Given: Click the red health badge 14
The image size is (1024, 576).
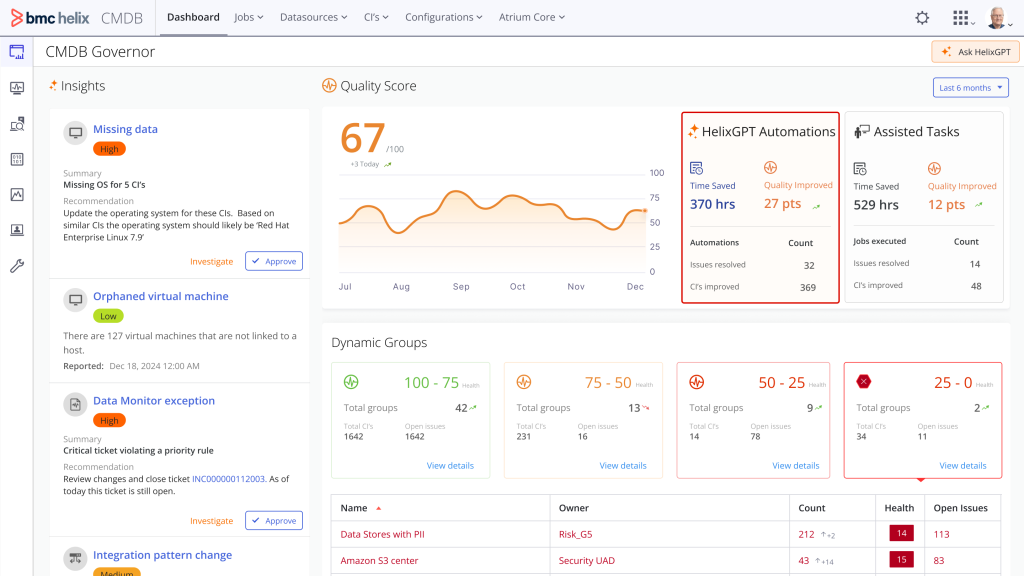Looking at the screenshot, I should pos(901,534).
